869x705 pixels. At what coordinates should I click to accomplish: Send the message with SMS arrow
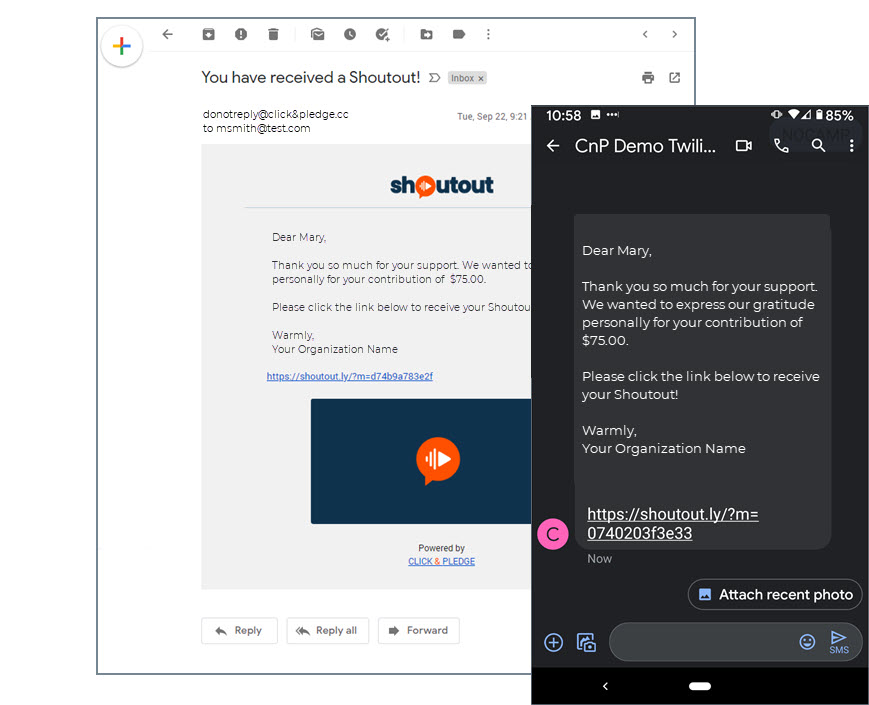[x=839, y=642]
